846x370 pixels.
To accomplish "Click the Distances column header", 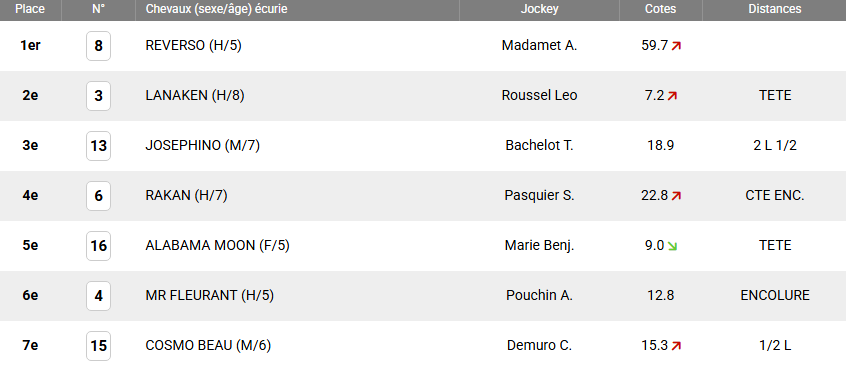I will [774, 9].
